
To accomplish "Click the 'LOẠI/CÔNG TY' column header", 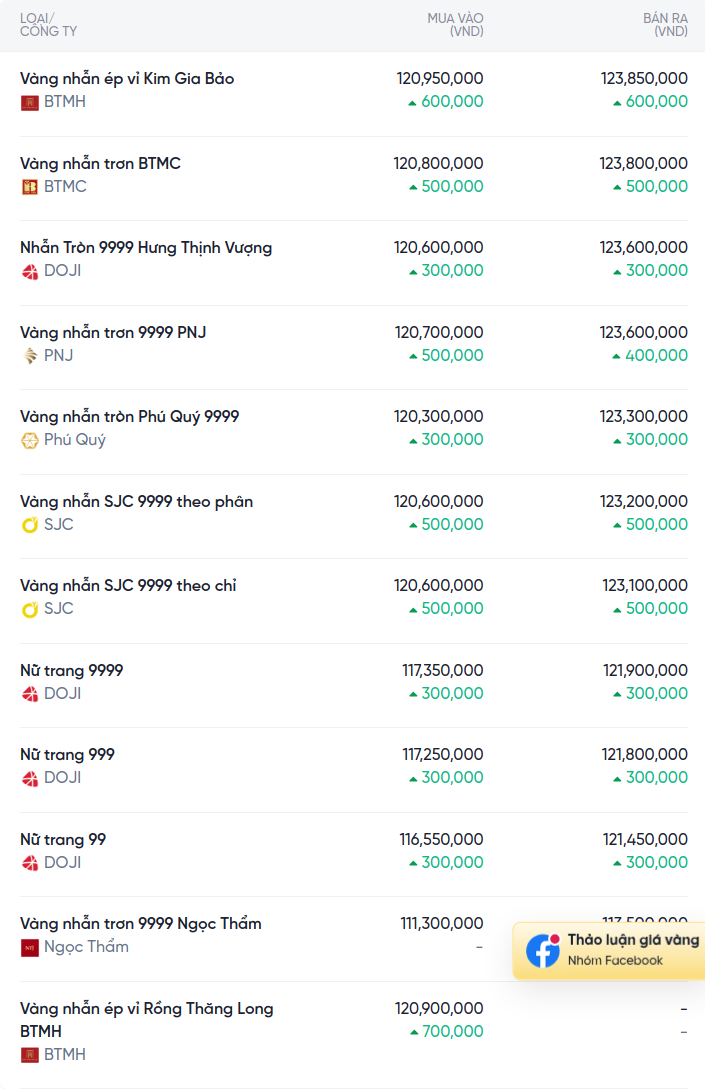I will tap(48, 25).
